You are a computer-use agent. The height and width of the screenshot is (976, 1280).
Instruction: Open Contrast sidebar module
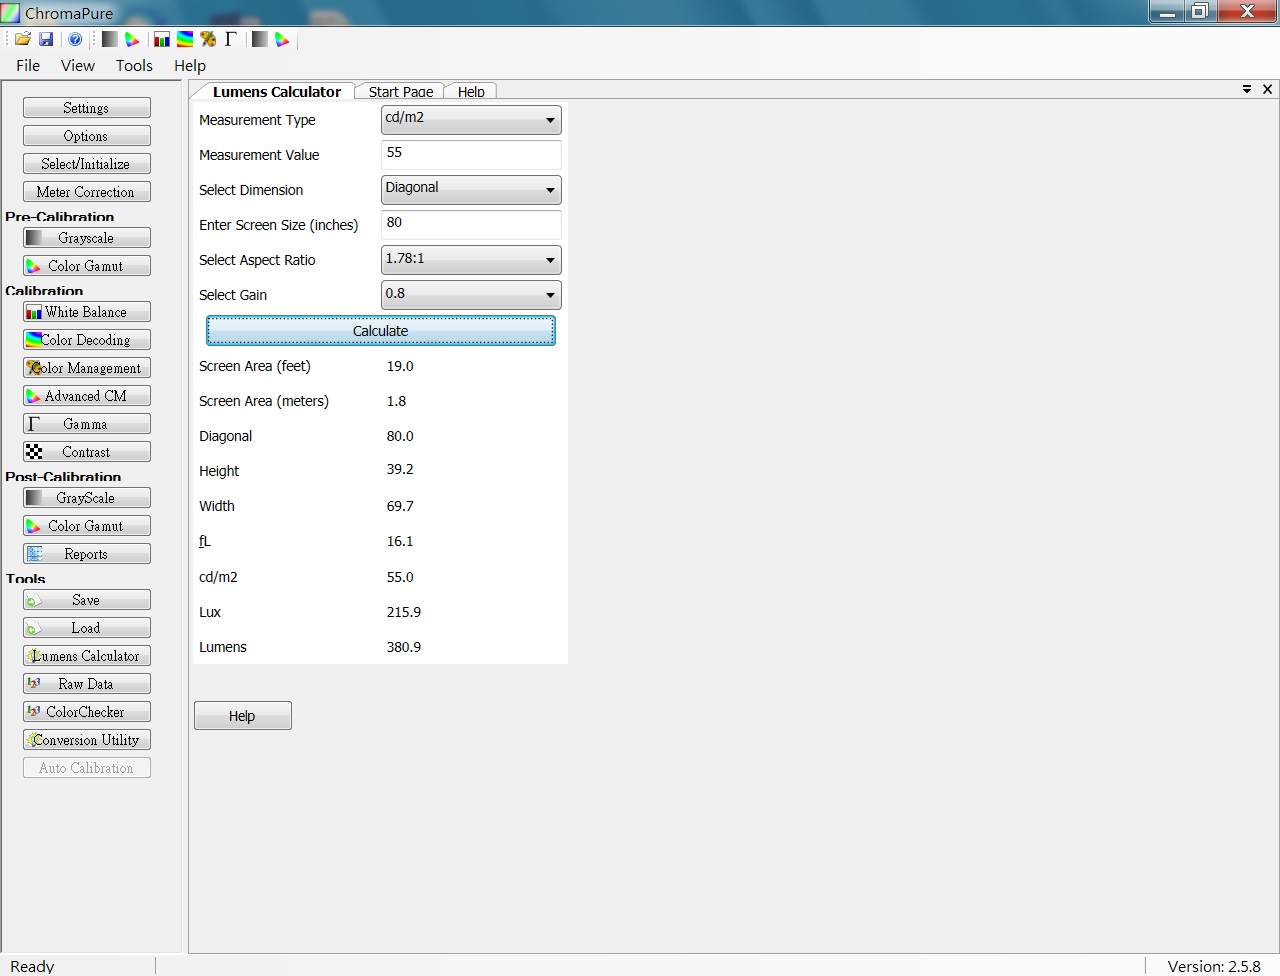[87, 452]
